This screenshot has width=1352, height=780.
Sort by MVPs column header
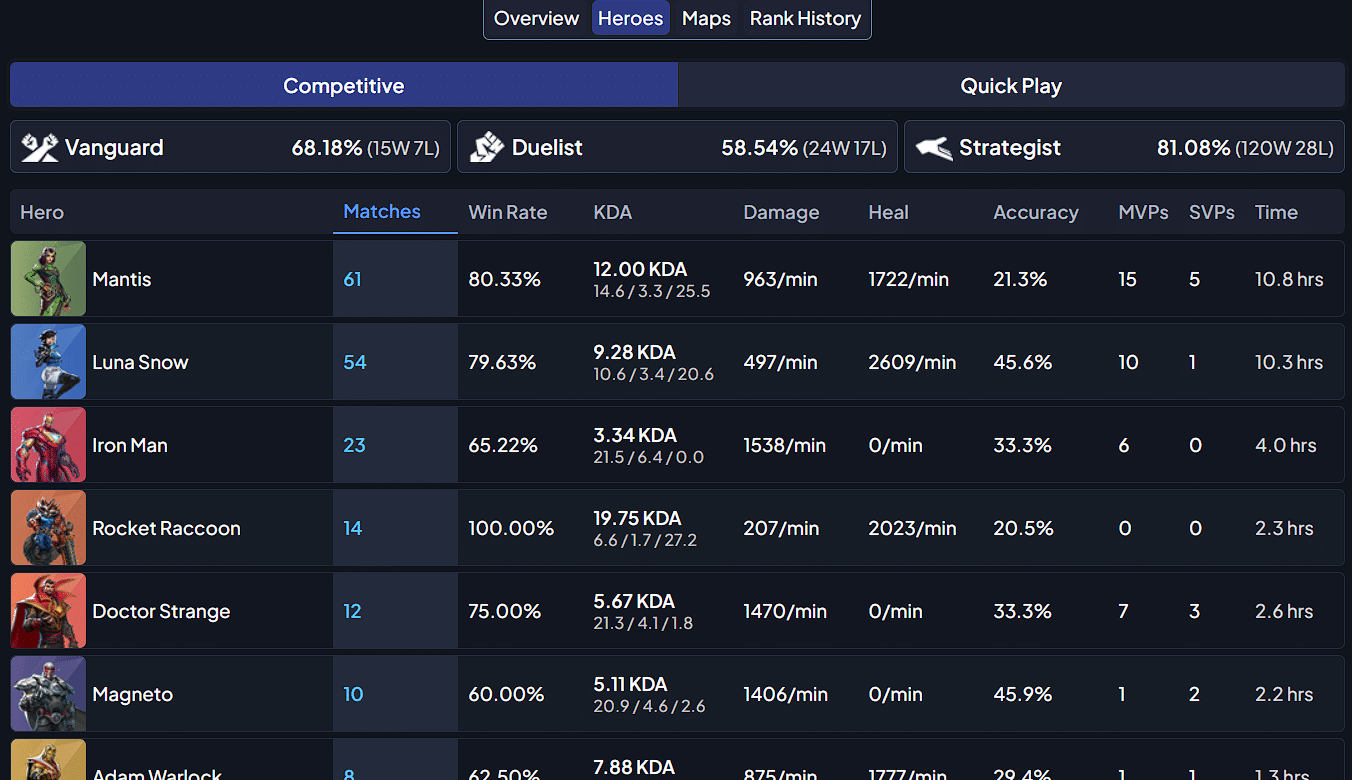(1143, 212)
